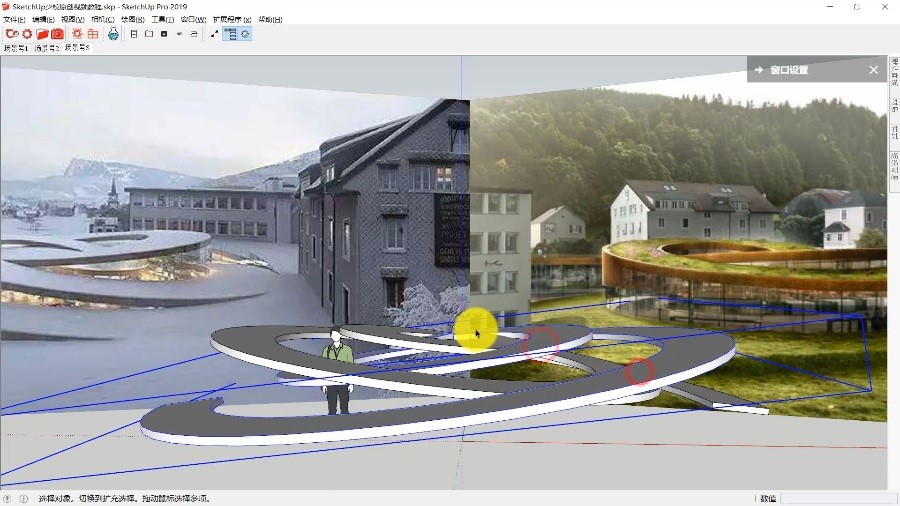This screenshot has height=506, width=900.
Task: Click the first red V-Ray toolbar icon
Action: pos(12,34)
